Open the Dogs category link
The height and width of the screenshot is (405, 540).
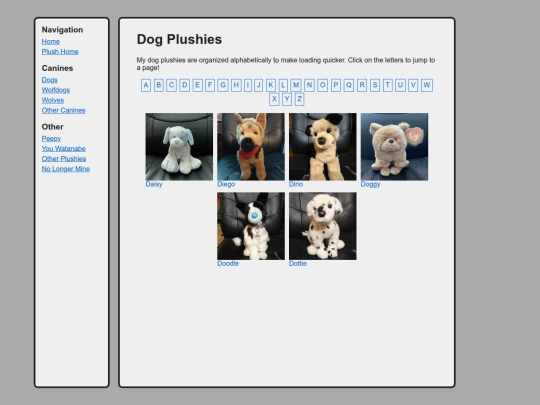point(50,80)
